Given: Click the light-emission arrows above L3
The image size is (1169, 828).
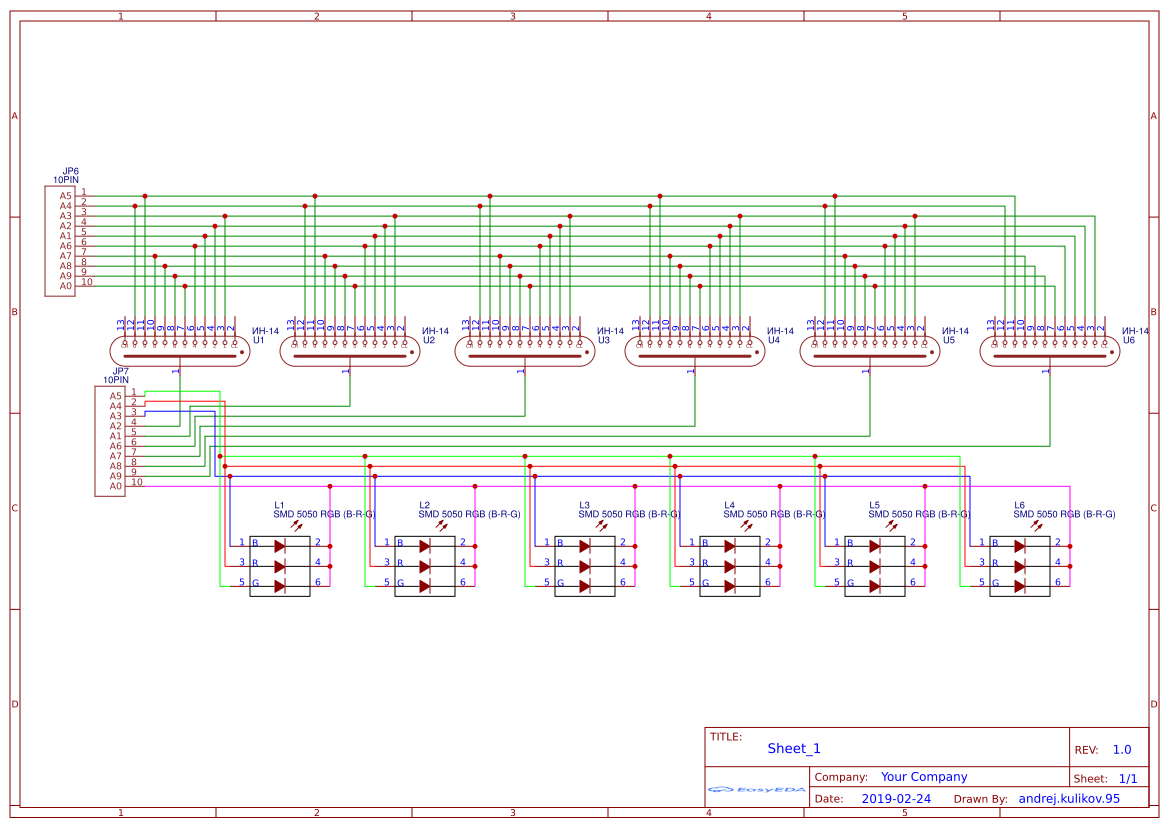Looking at the screenshot, I should (x=602, y=525).
